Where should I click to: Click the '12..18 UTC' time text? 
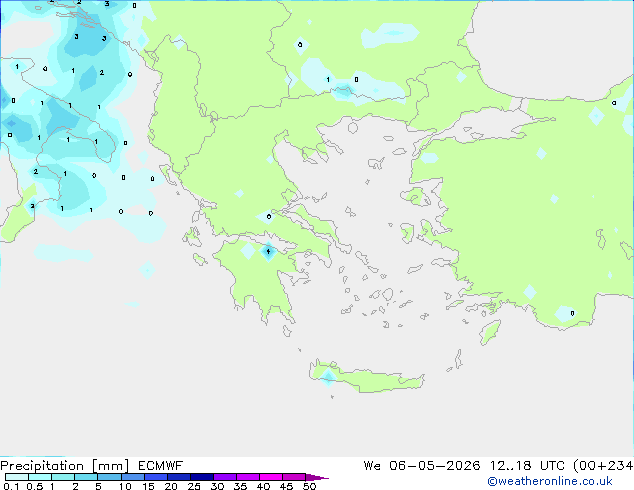pyautogui.click(x=527, y=466)
